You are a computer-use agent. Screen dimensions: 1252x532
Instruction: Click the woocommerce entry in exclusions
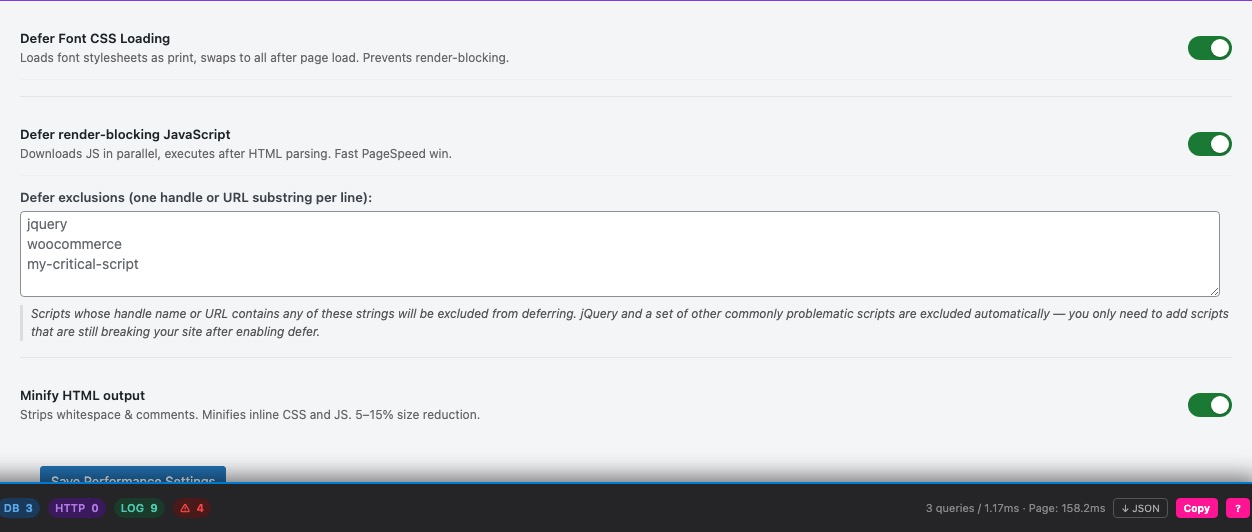[74, 244]
